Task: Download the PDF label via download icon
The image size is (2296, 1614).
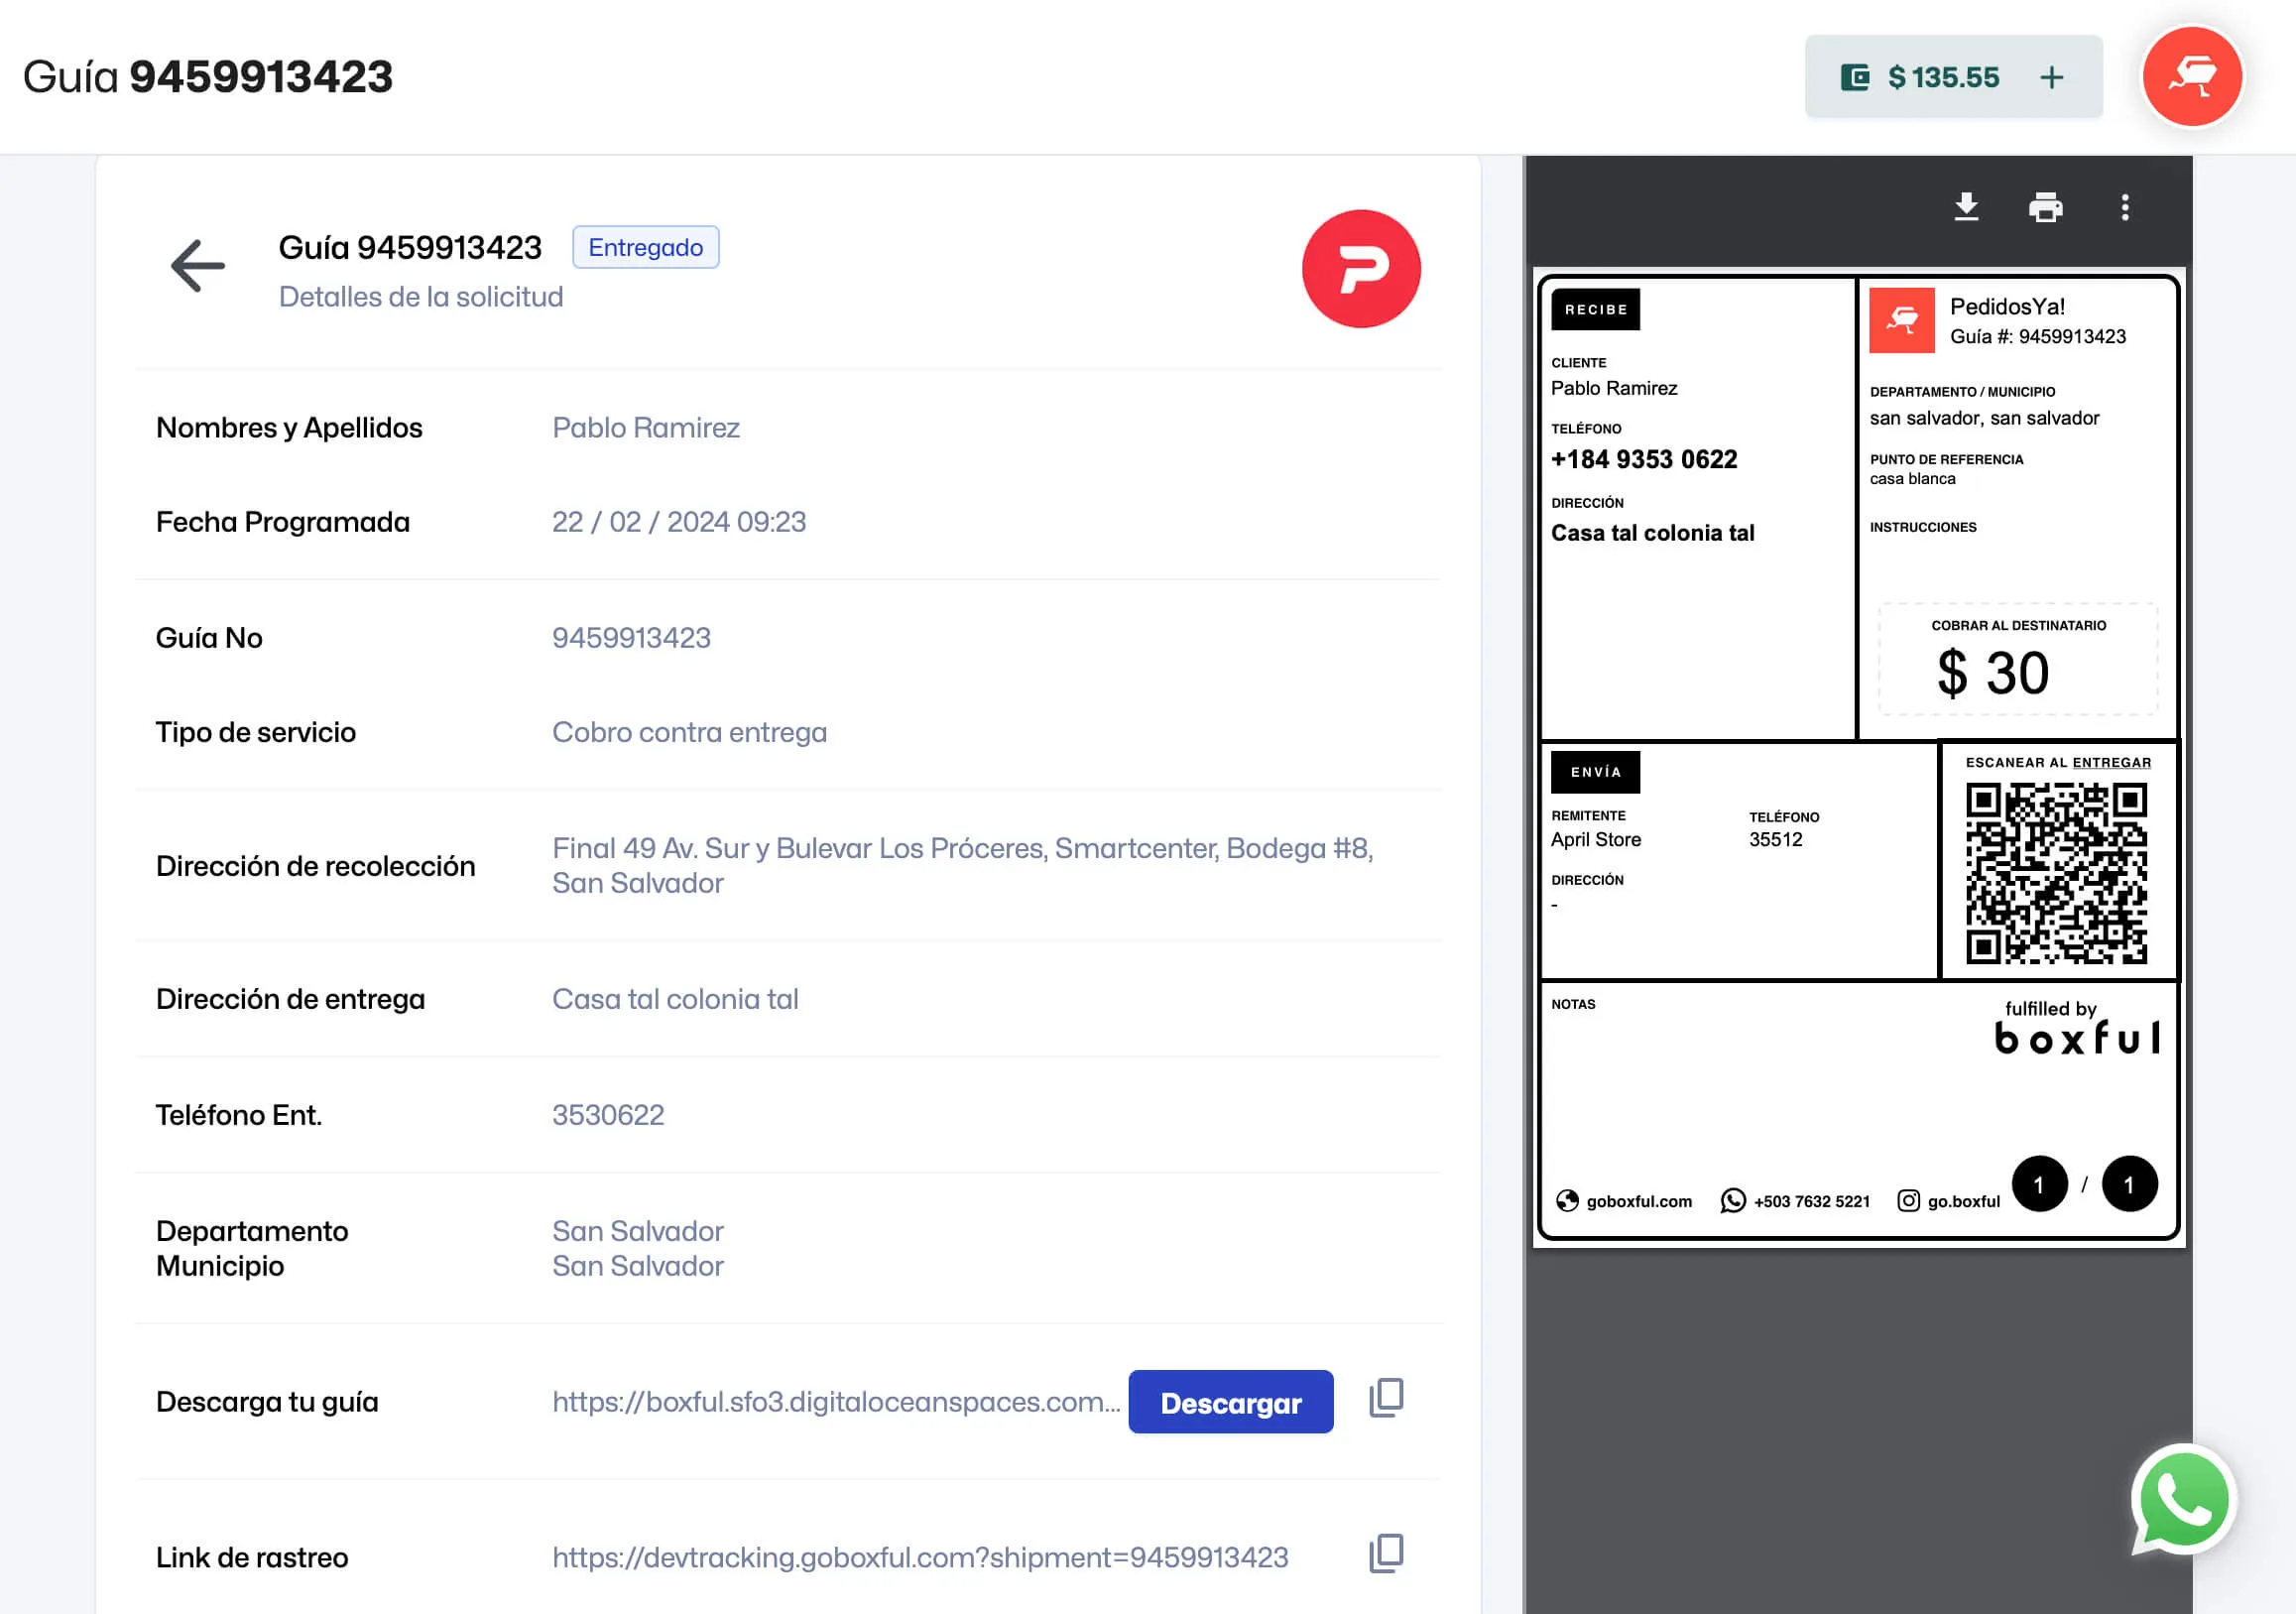Action: 1966,207
